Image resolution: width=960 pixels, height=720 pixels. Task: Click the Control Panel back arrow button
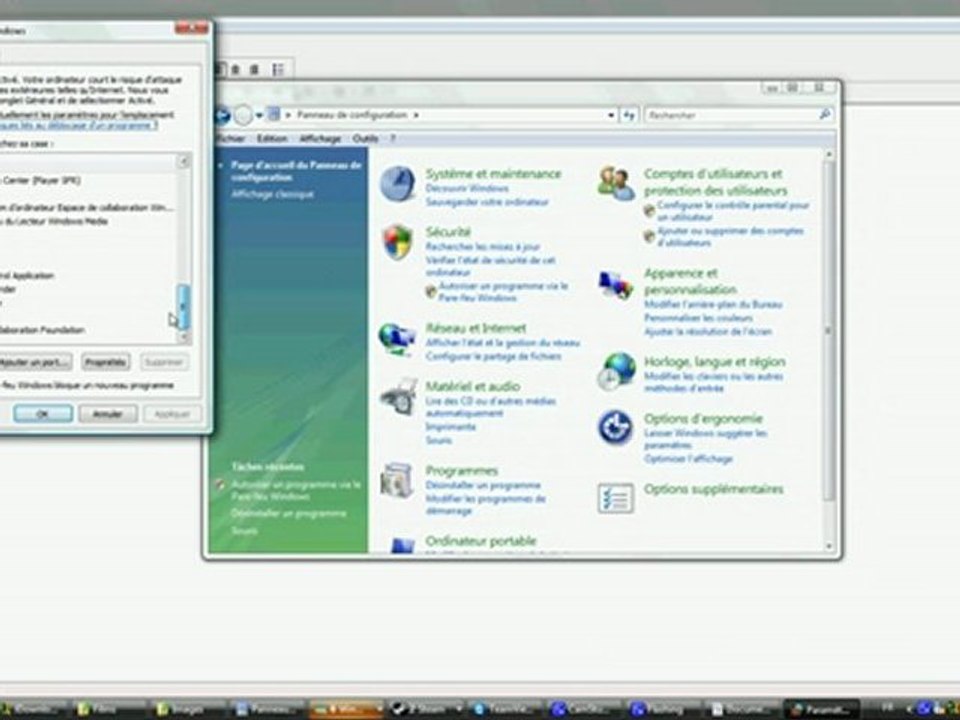pos(222,115)
